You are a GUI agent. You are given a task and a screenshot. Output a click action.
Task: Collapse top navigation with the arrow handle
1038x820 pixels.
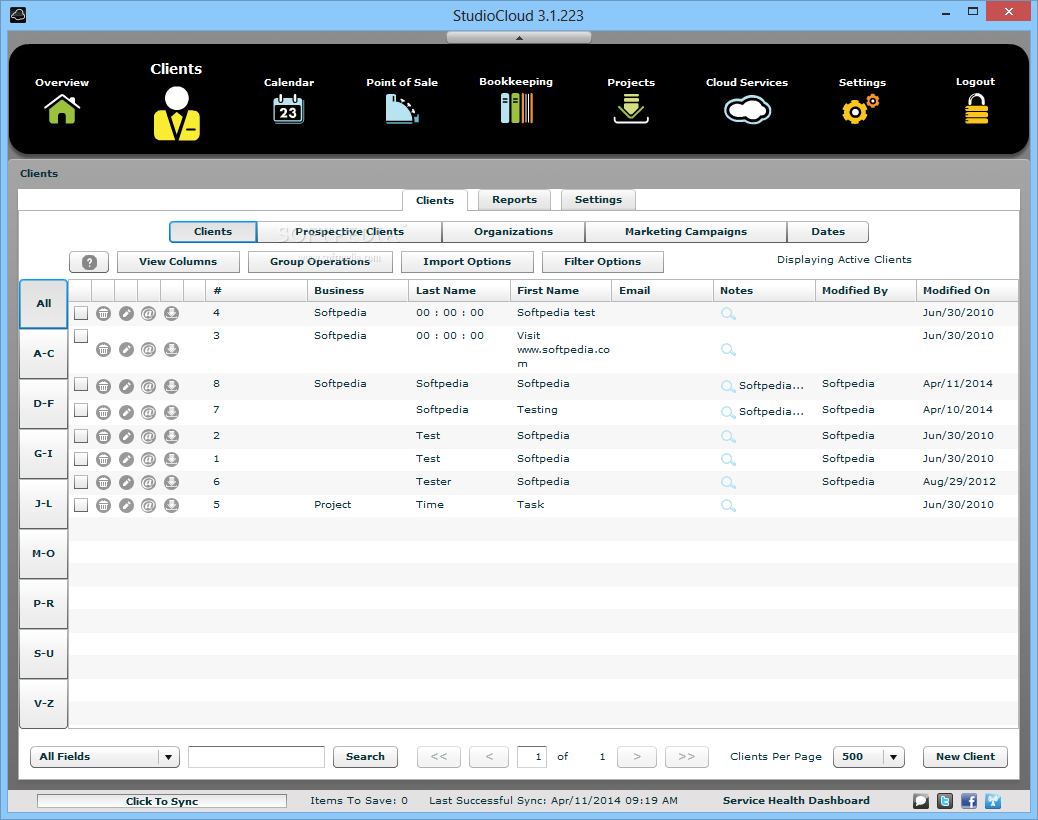[519, 38]
